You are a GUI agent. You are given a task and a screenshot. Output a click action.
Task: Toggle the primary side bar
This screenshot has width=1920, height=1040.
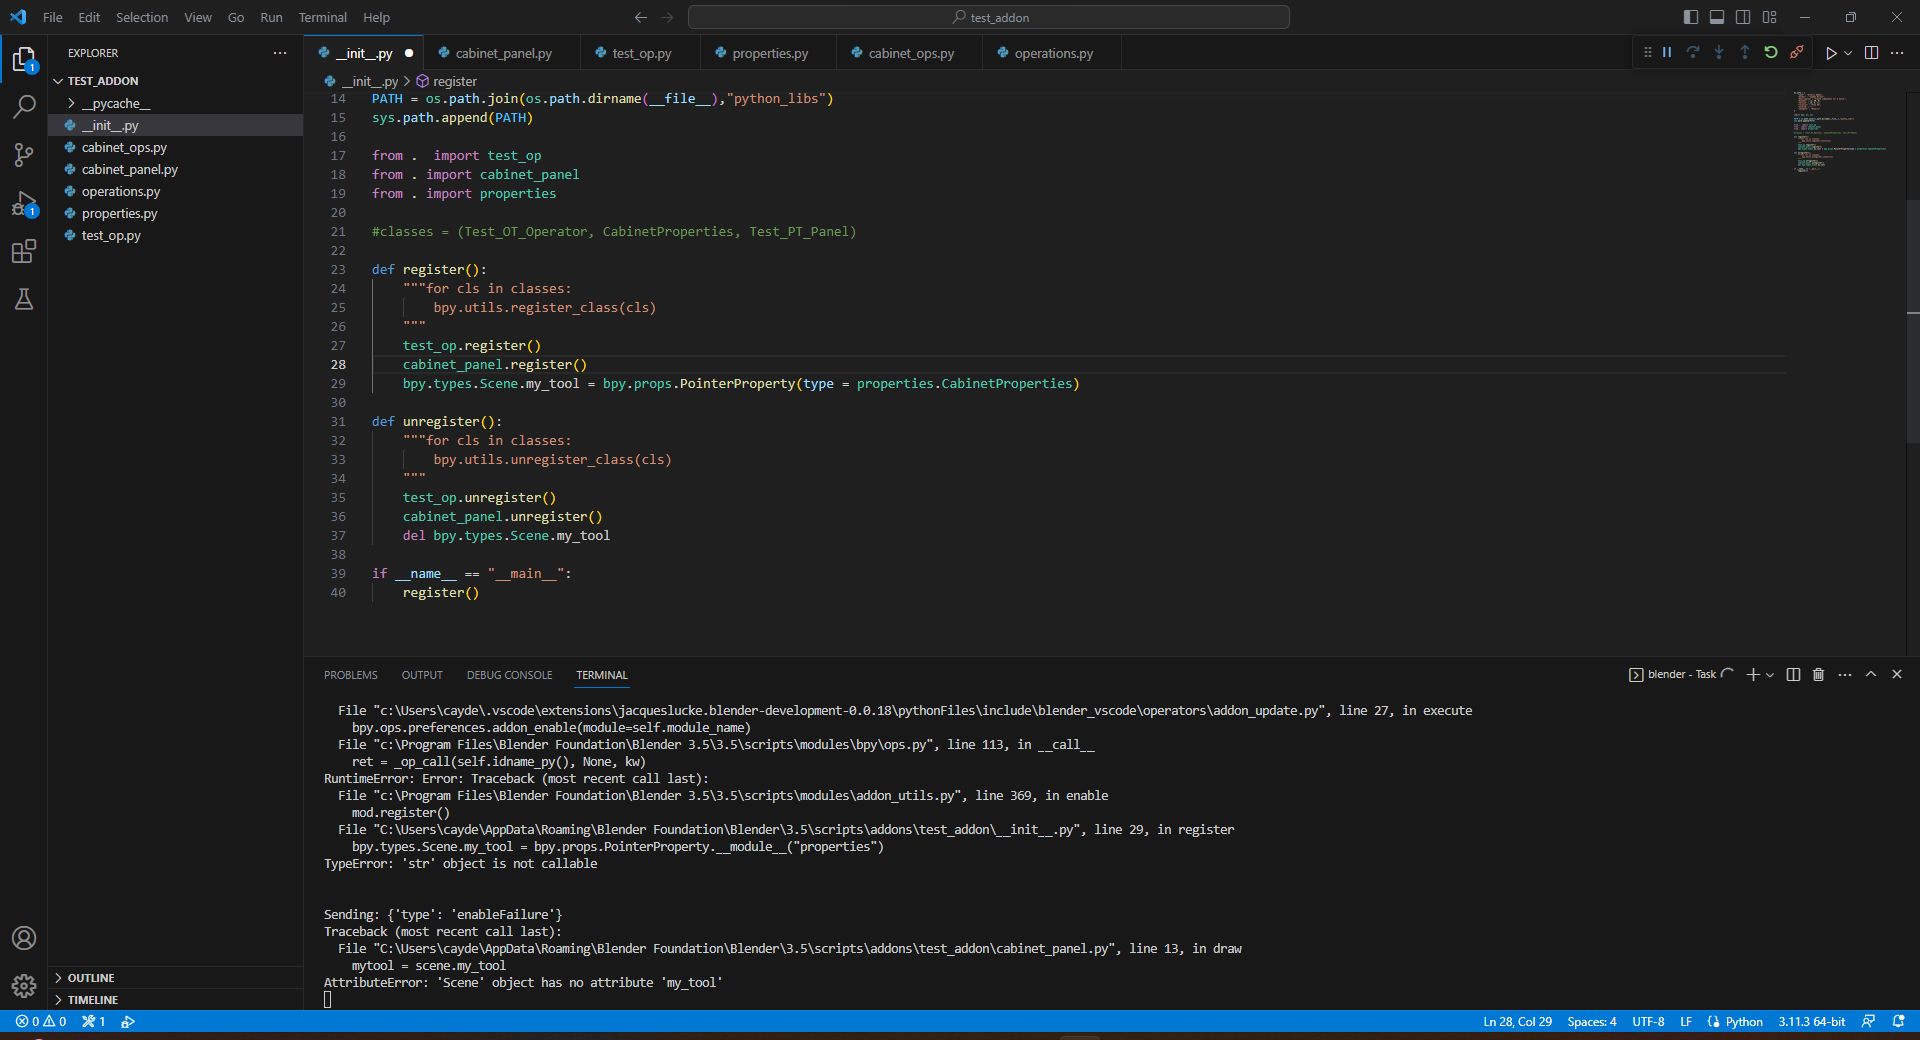point(1691,17)
